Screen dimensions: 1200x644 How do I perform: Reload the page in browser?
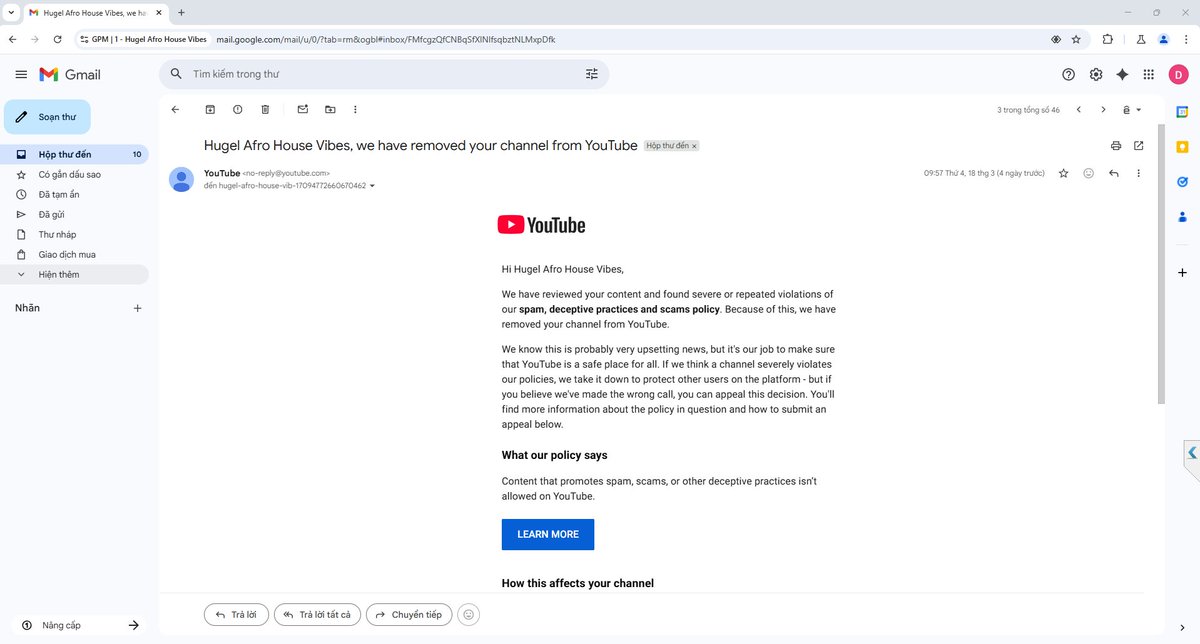(x=57, y=39)
